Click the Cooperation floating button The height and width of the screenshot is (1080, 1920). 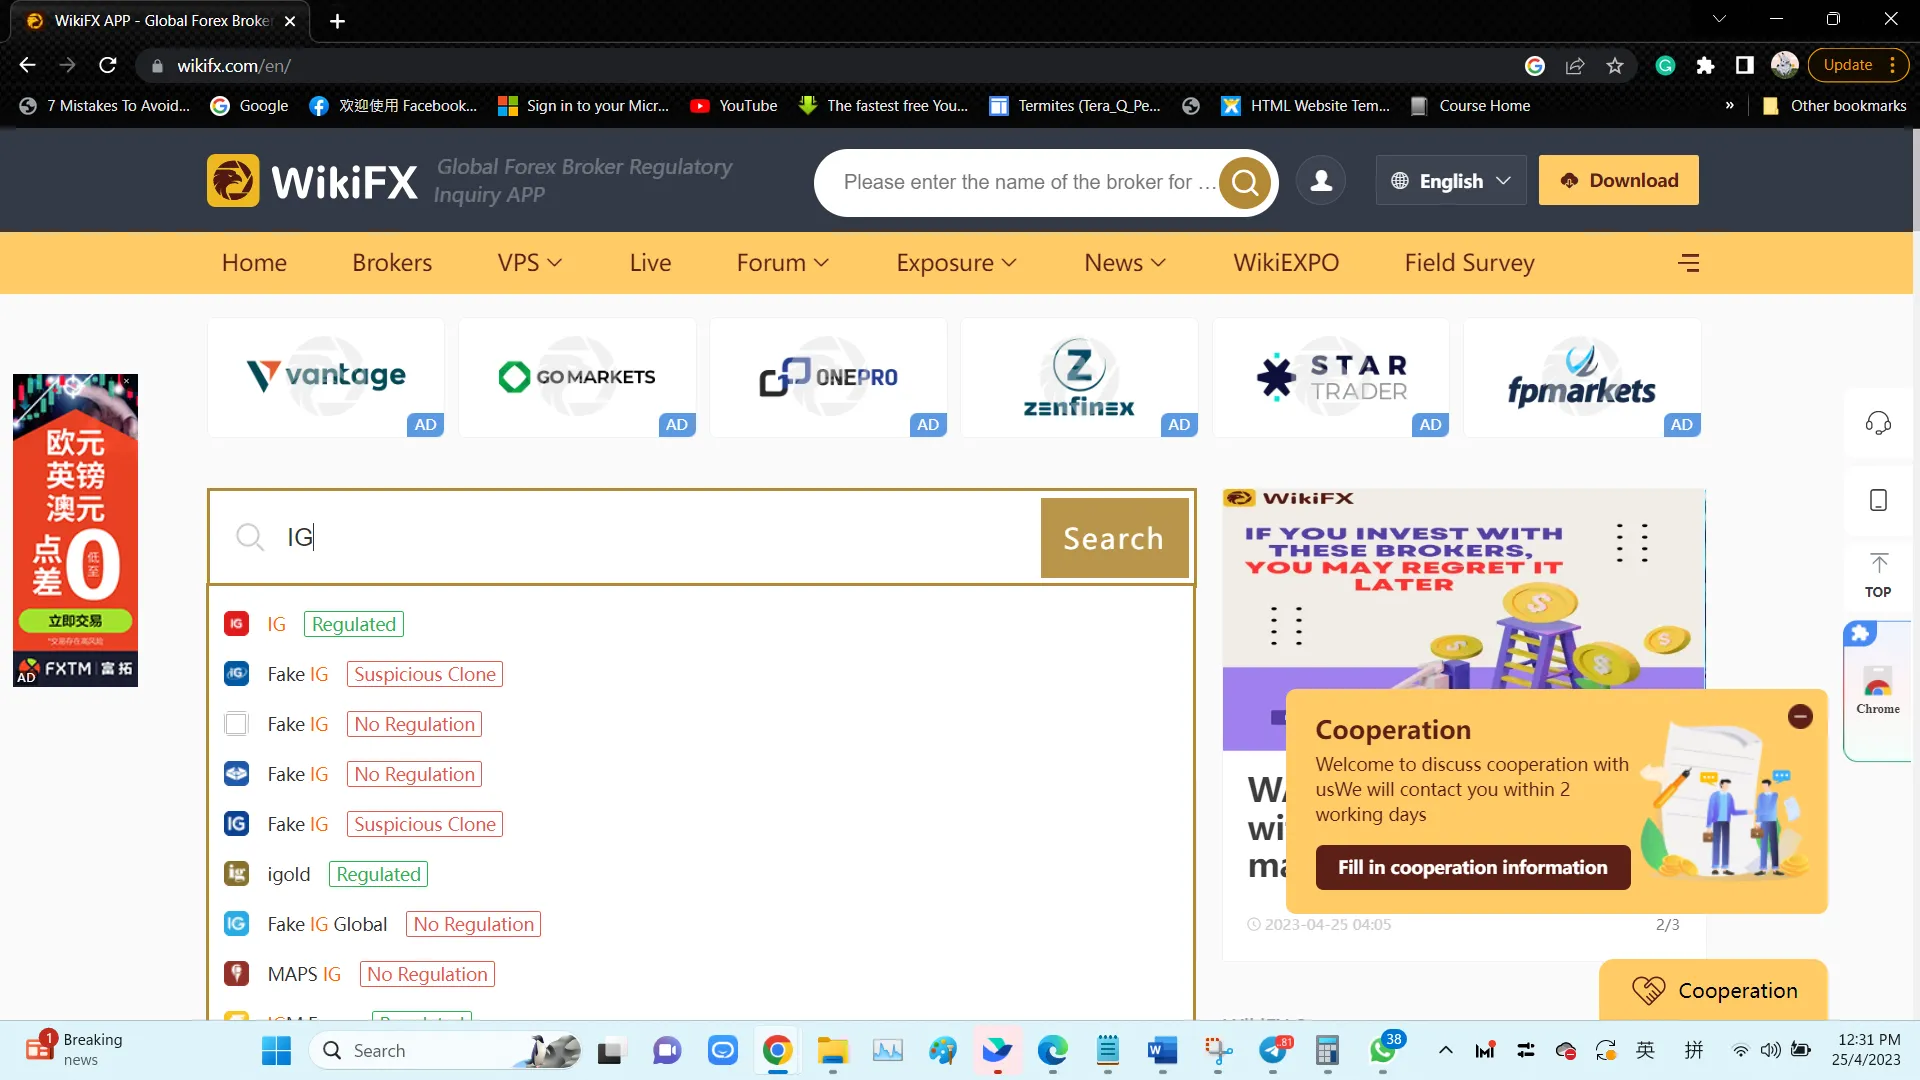[1714, 990]
